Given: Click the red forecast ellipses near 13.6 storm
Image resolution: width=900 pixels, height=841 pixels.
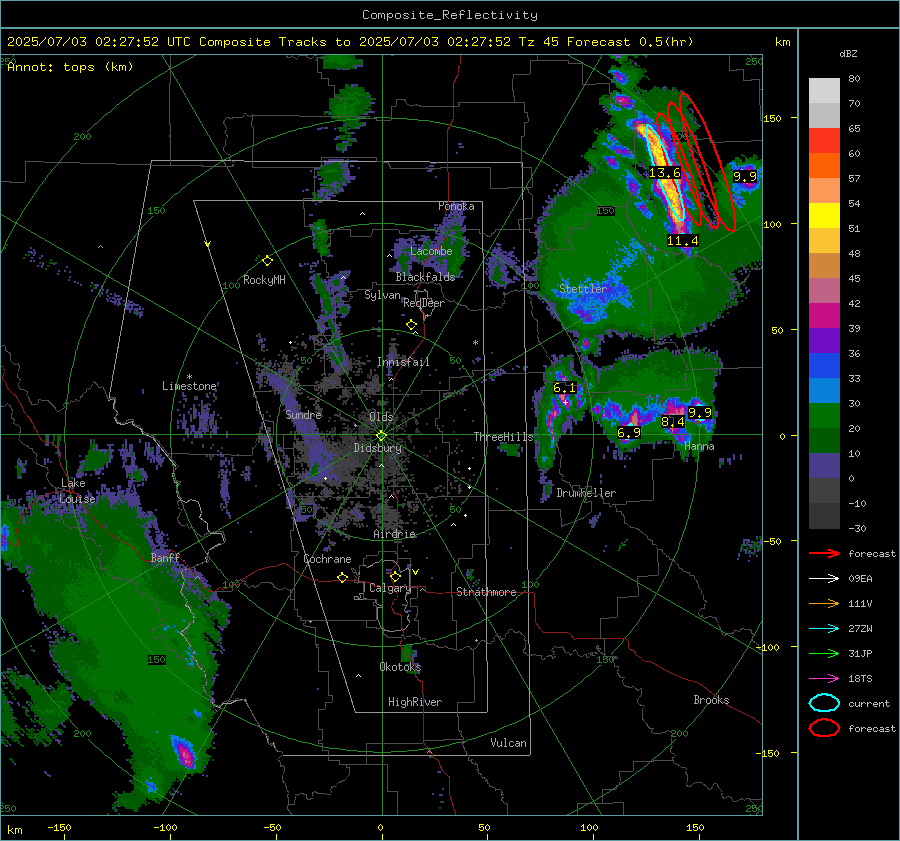Looking at the screenshot, I should (696, 161).
